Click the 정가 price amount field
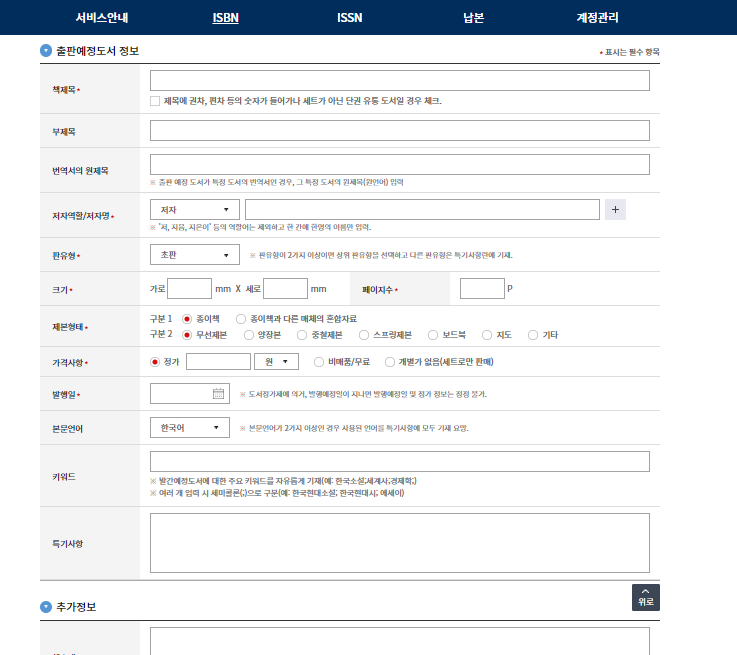This screenshot has width=737, height=655. [219, 362]
